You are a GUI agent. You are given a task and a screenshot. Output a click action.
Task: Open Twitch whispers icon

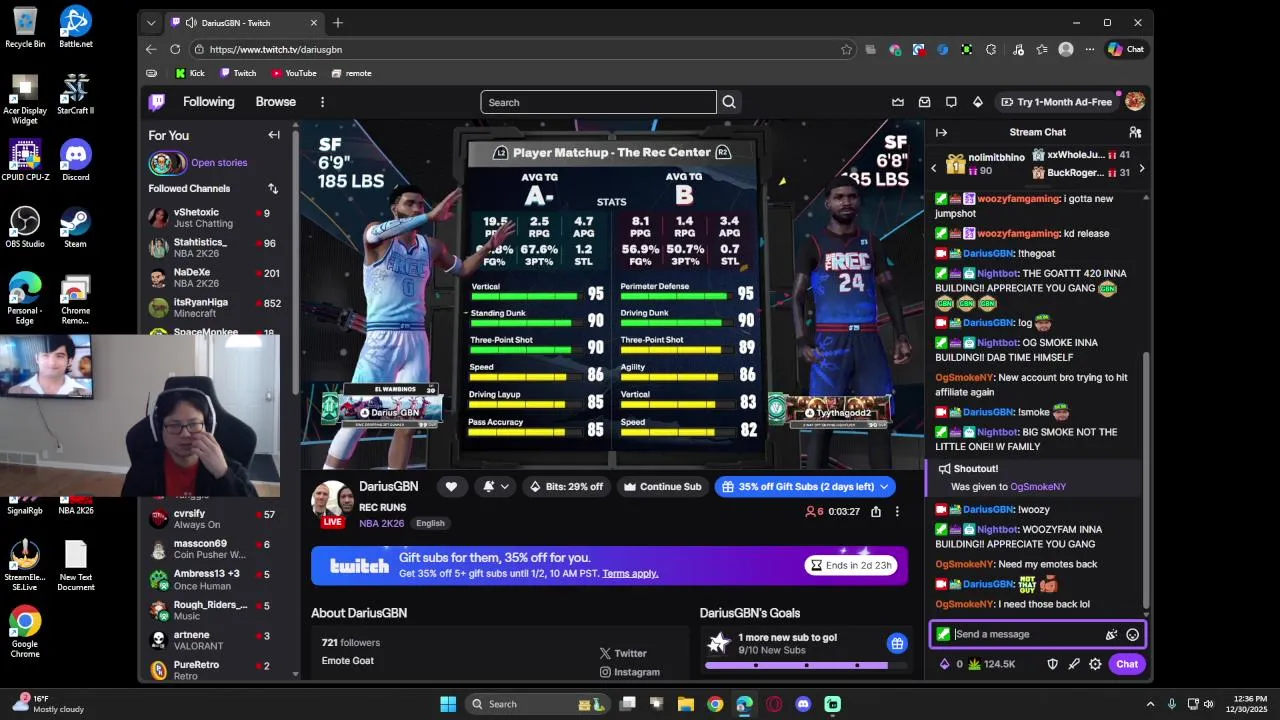(951, 102)
